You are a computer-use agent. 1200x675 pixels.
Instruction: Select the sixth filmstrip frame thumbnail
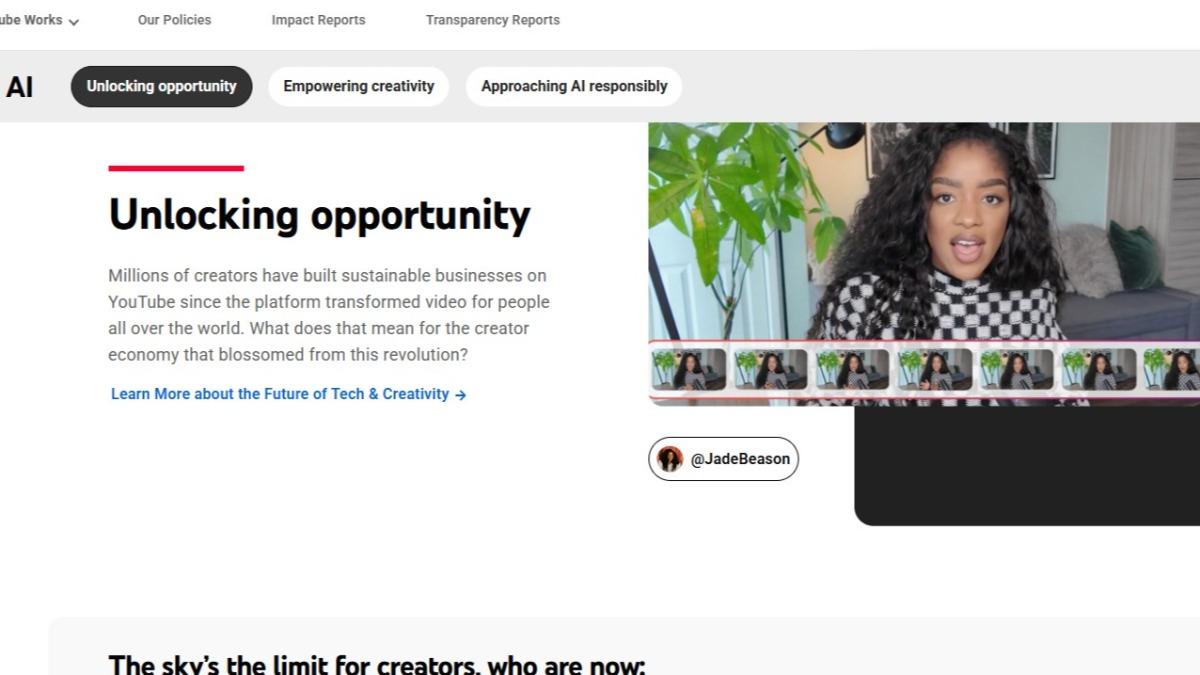pyautogui.click(x=1099, y=369)
